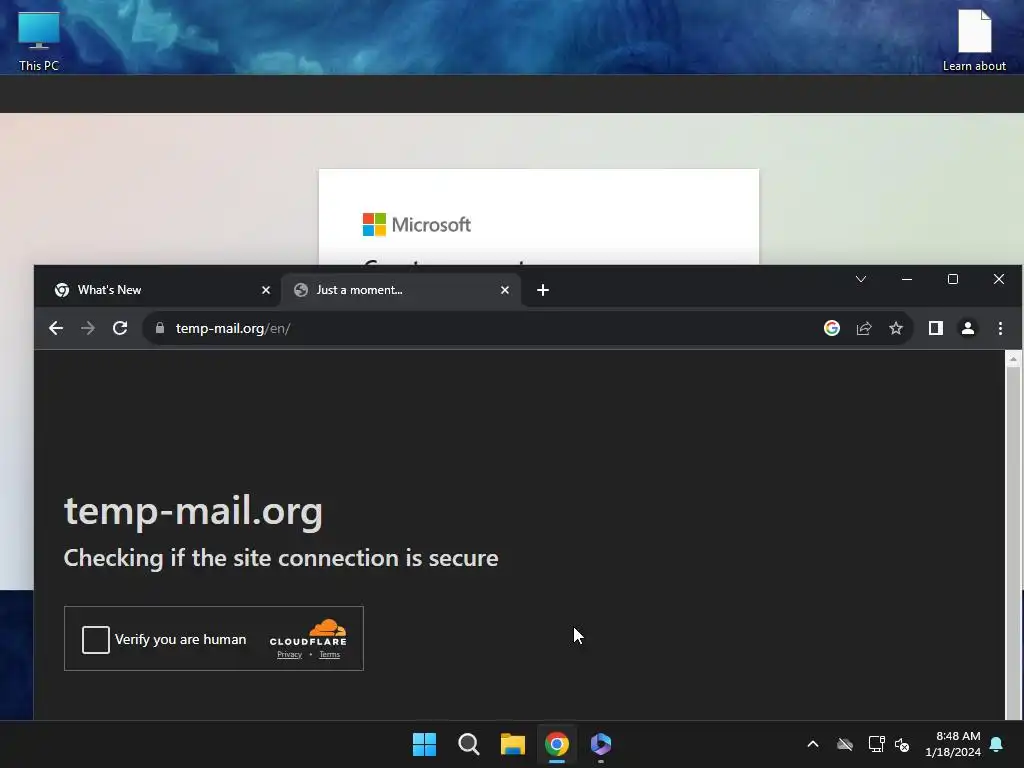Close the What's New tab
The height and width of the screenshot is (768, 1024).
(x=266, y=290)
